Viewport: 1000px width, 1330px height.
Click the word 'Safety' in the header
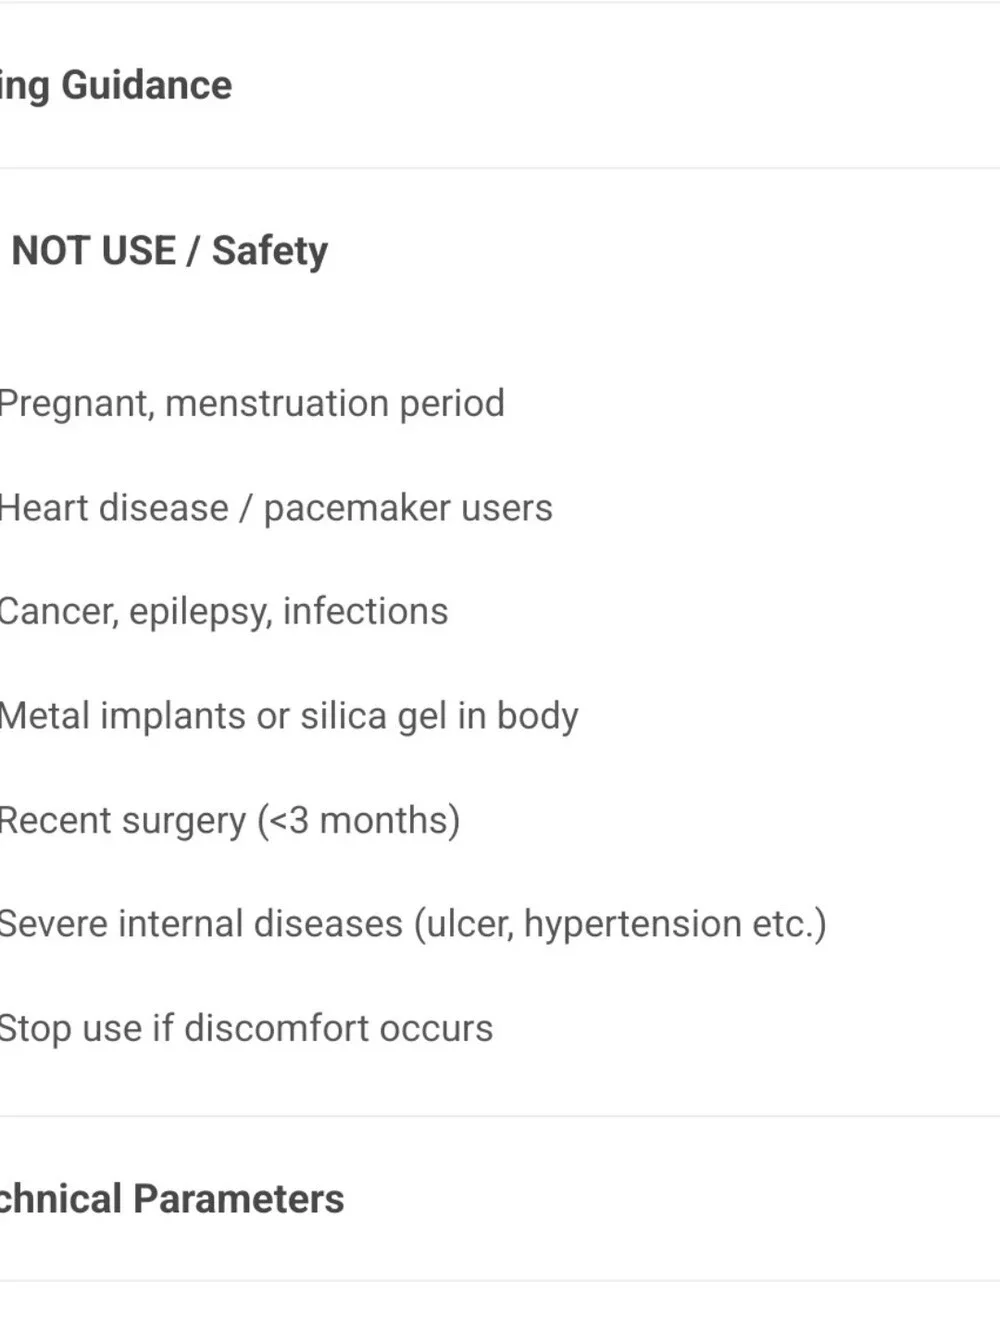click(270, 252)
